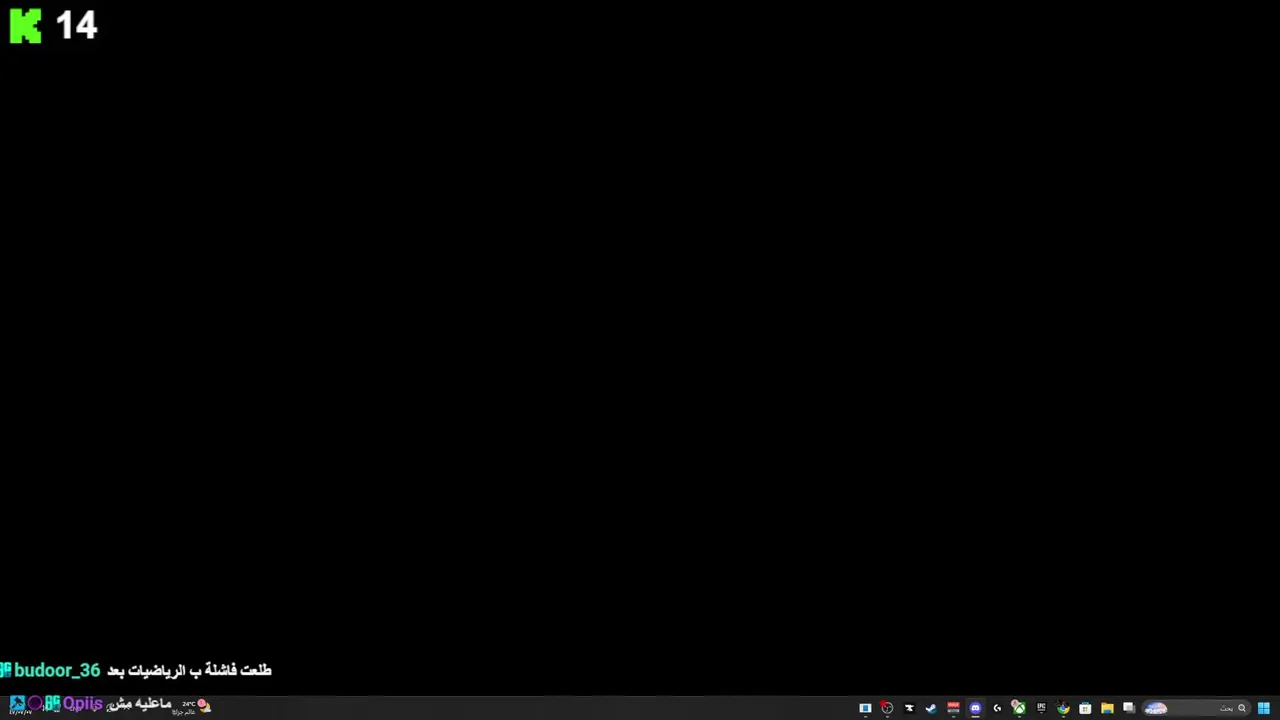Open the blue window app taskbar icon
This screenshot has height=720, width=1280.
(x=865, y=708)
